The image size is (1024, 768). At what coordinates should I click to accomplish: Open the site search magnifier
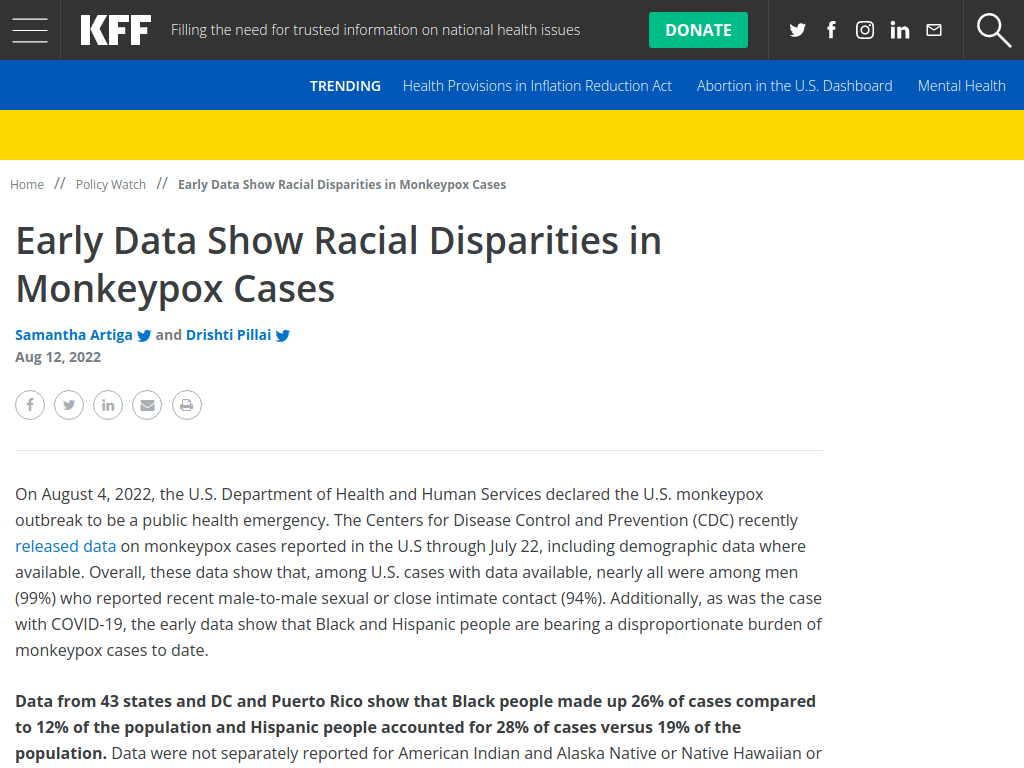pos(993,30)
